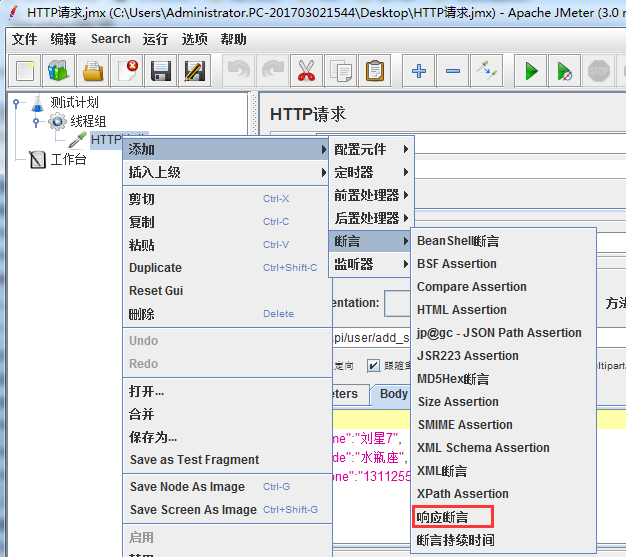626x557 pixels.
Task: Click the Toggle toolbar icon with arrows
Action: (486, 71)
